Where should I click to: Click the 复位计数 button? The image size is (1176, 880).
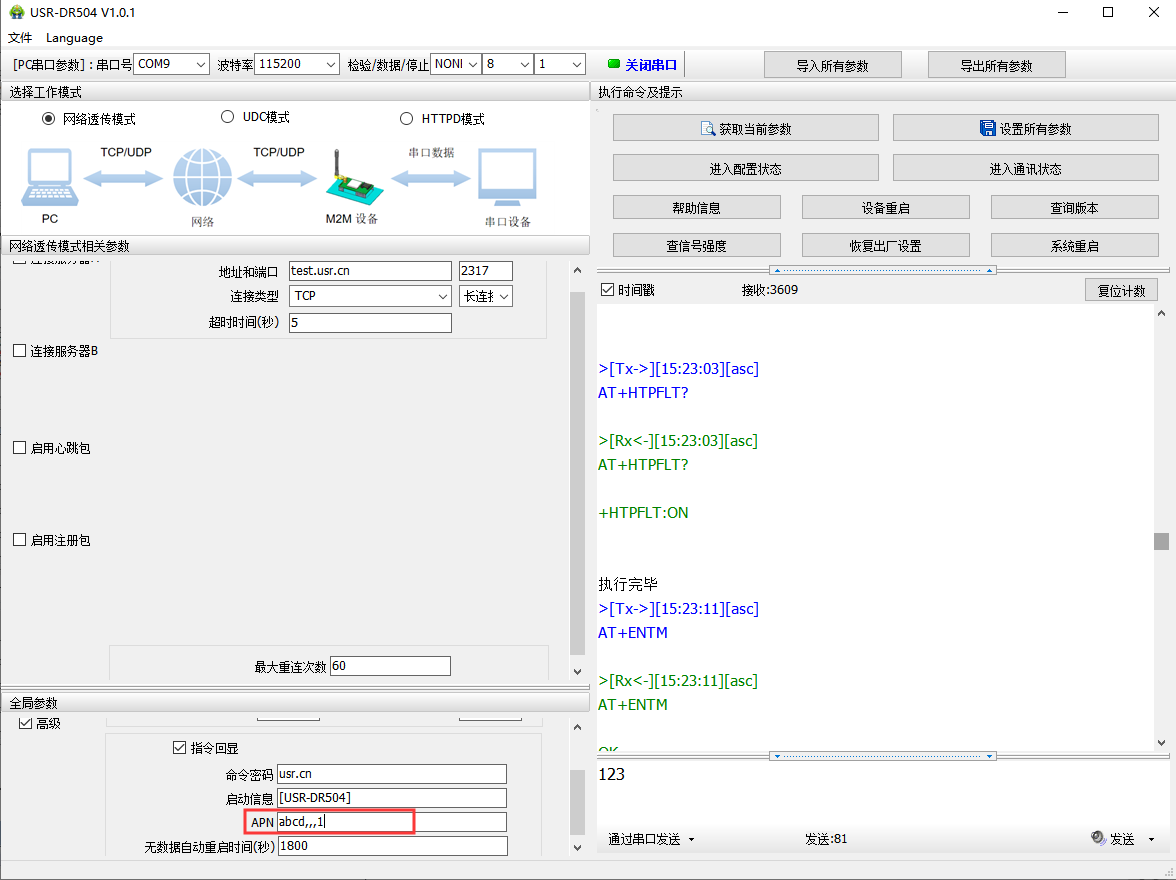point(1121,290)
